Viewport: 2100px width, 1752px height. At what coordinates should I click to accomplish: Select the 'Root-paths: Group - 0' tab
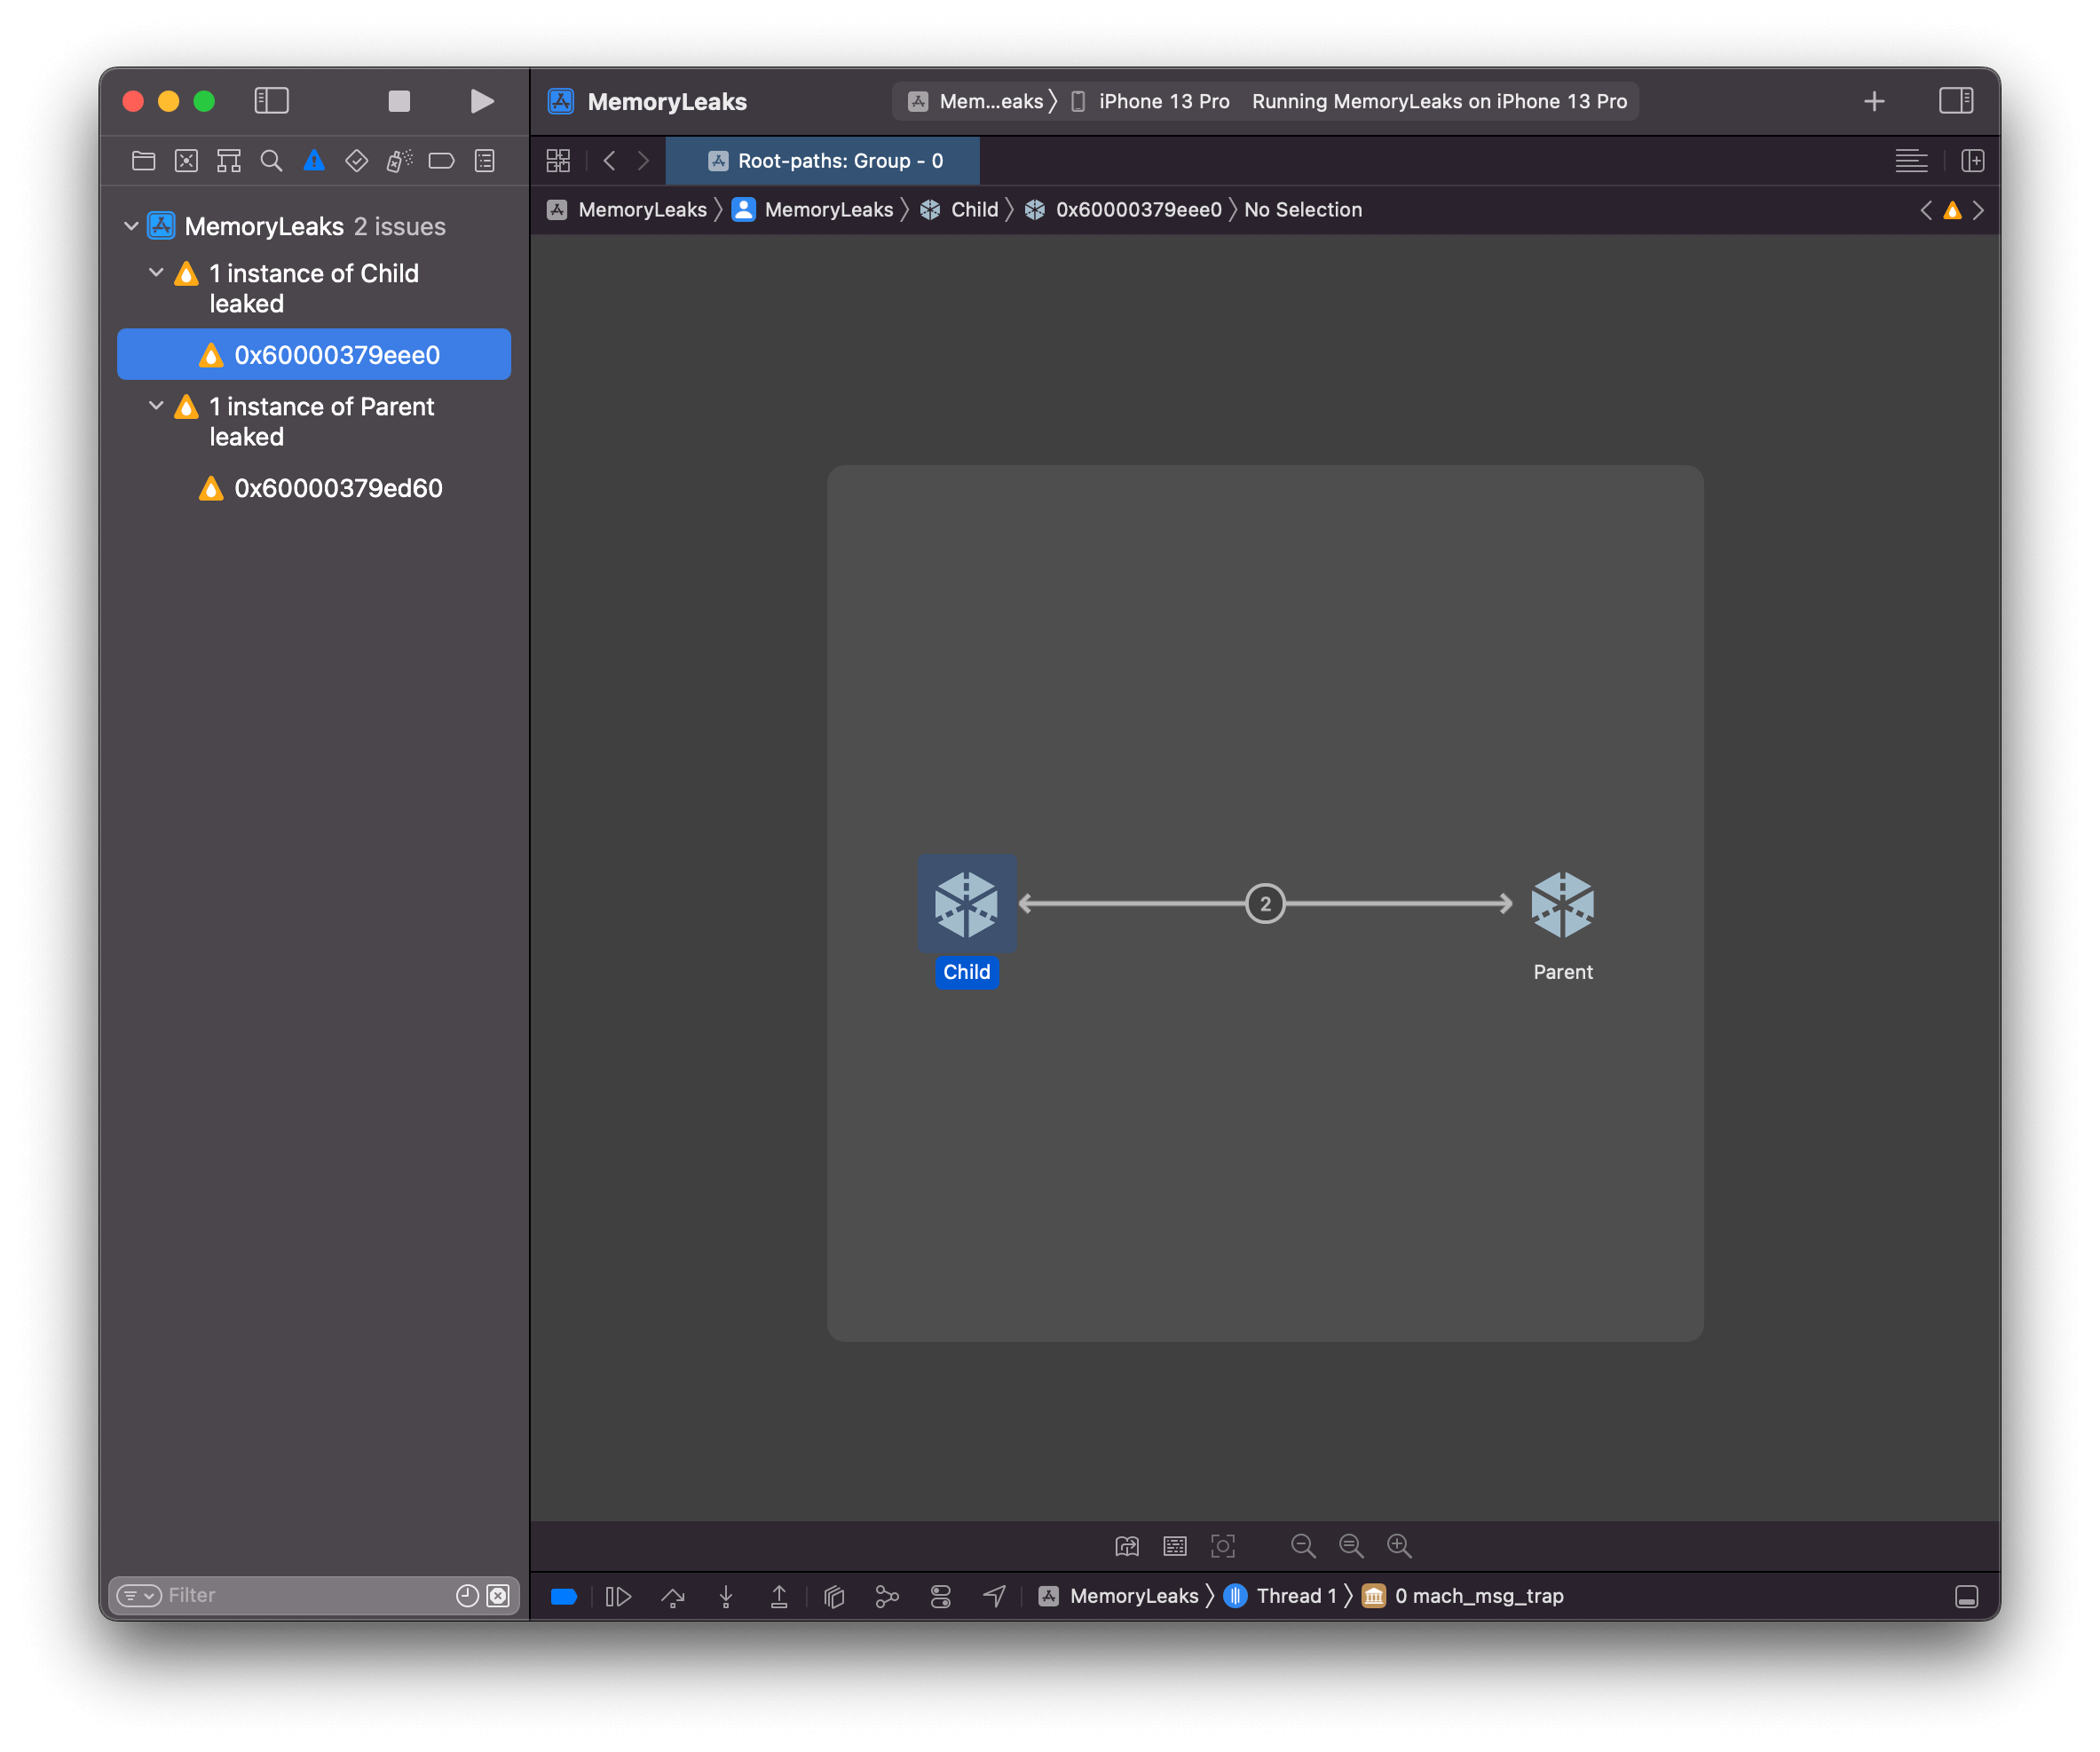pos(824,161)
